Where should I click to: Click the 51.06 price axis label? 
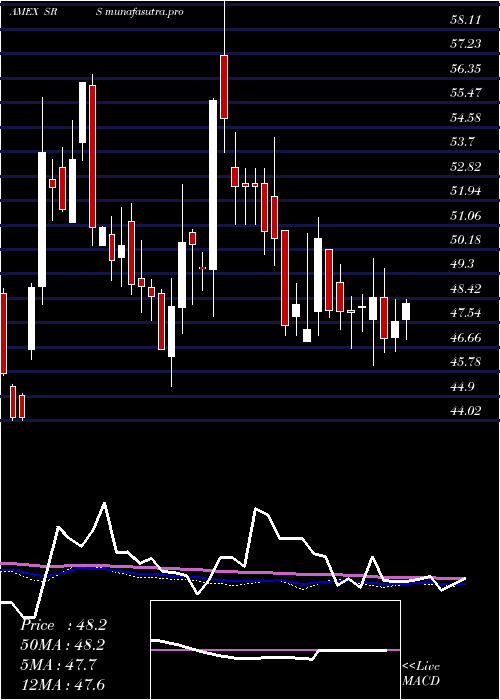[466, 216]
